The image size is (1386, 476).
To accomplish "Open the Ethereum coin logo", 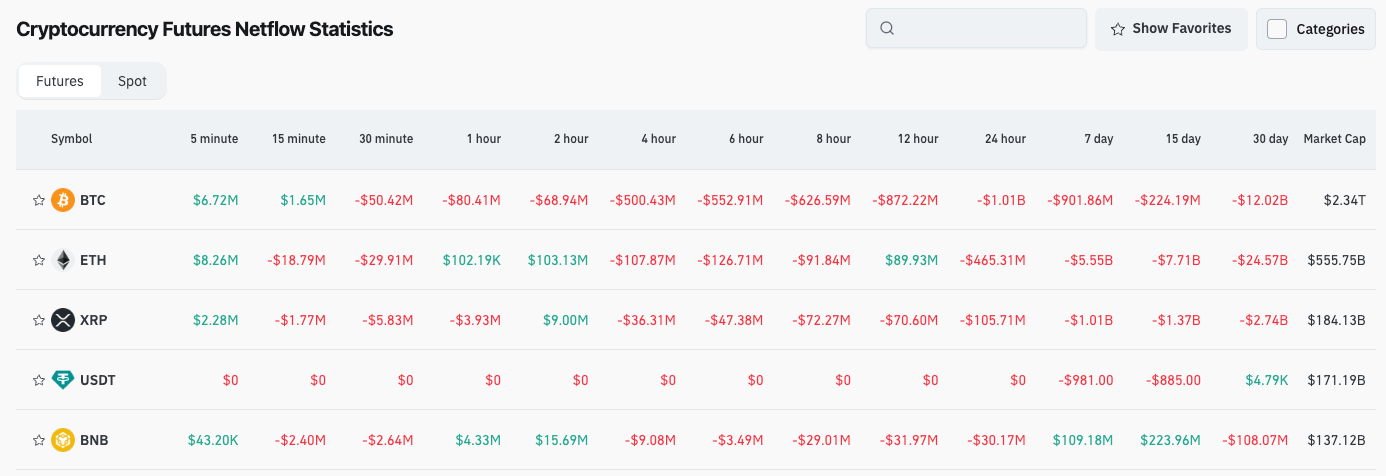I will (x=64, y=260).
